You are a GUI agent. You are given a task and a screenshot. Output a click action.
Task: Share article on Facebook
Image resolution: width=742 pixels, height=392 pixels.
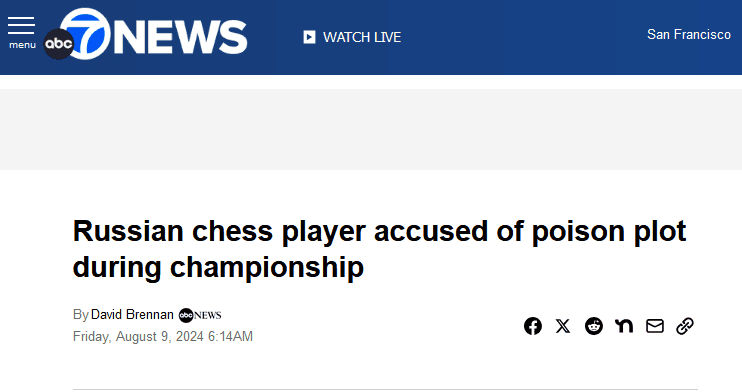(x=533, y=326)
